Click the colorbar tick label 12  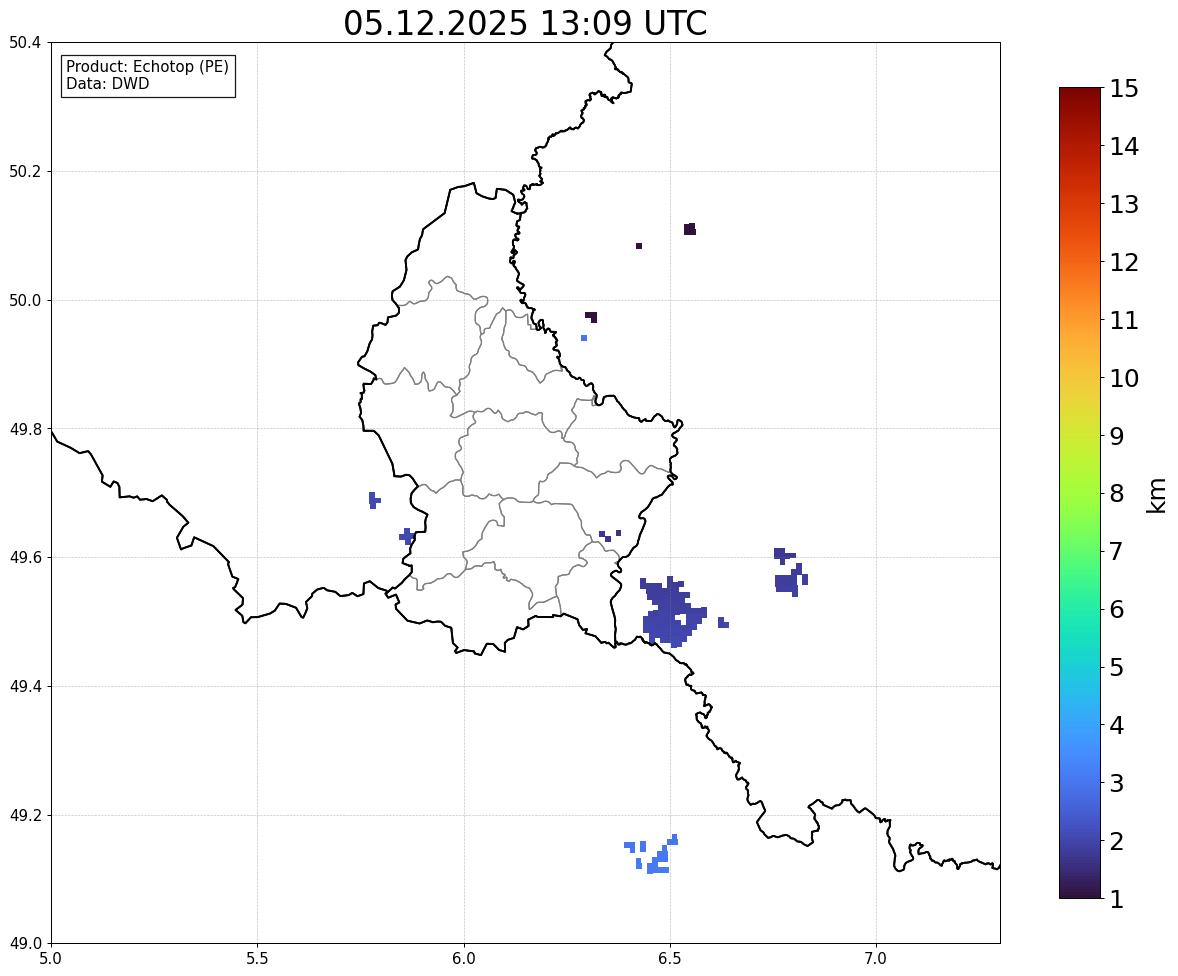(x=1124, y=262)
